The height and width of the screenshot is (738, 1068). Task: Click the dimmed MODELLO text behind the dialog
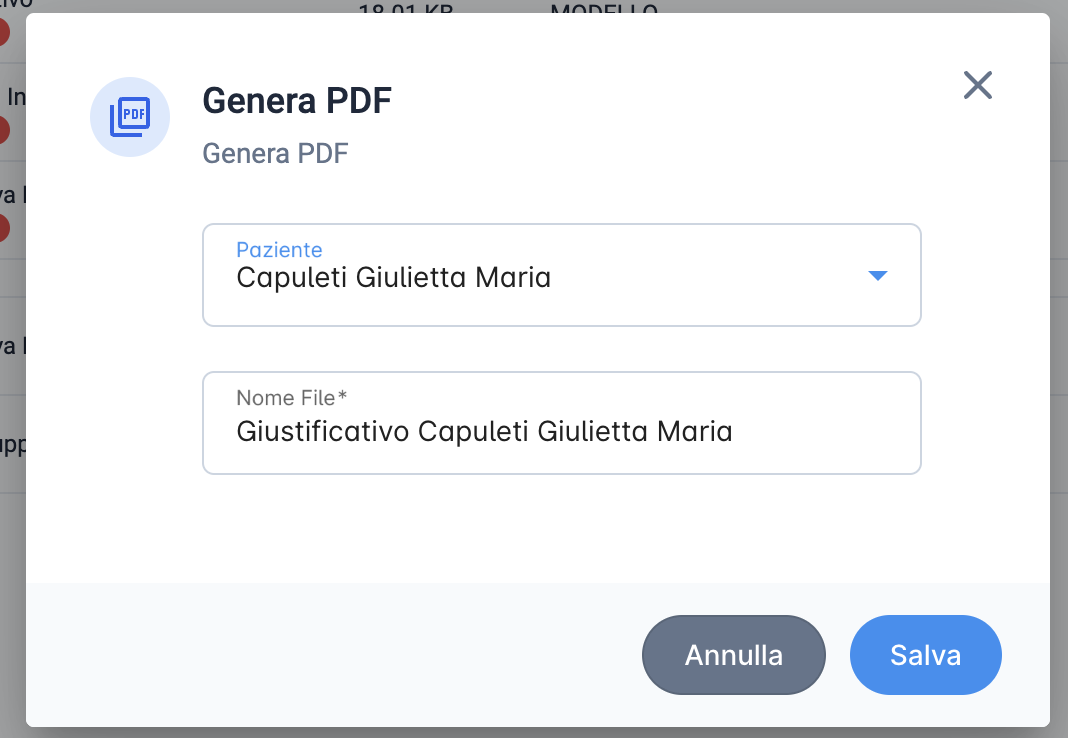[x=604, y=8]
